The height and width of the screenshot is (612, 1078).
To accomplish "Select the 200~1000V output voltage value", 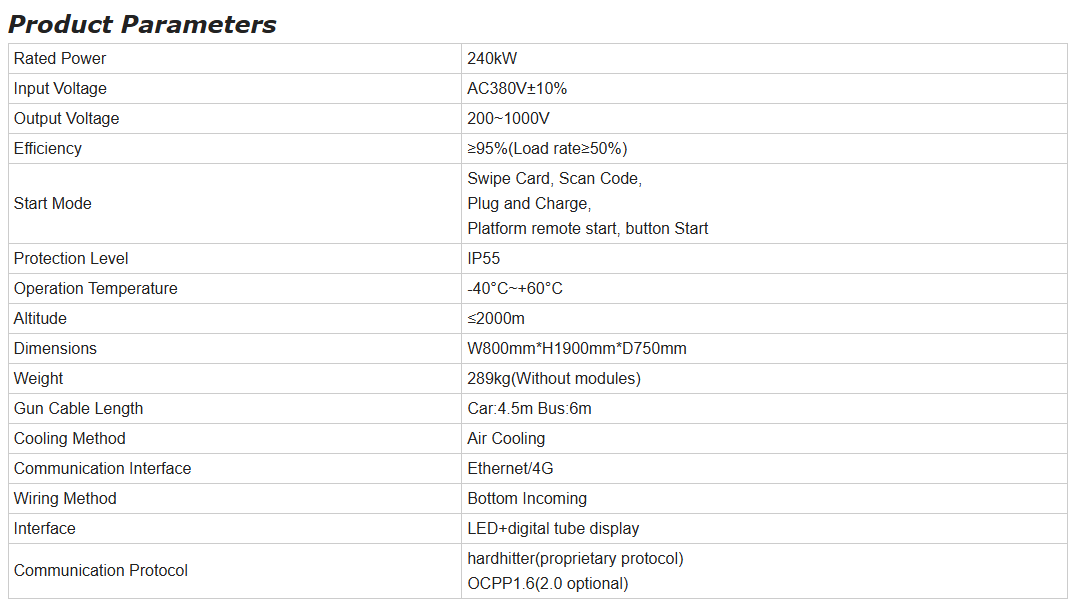I will (508, 118).
